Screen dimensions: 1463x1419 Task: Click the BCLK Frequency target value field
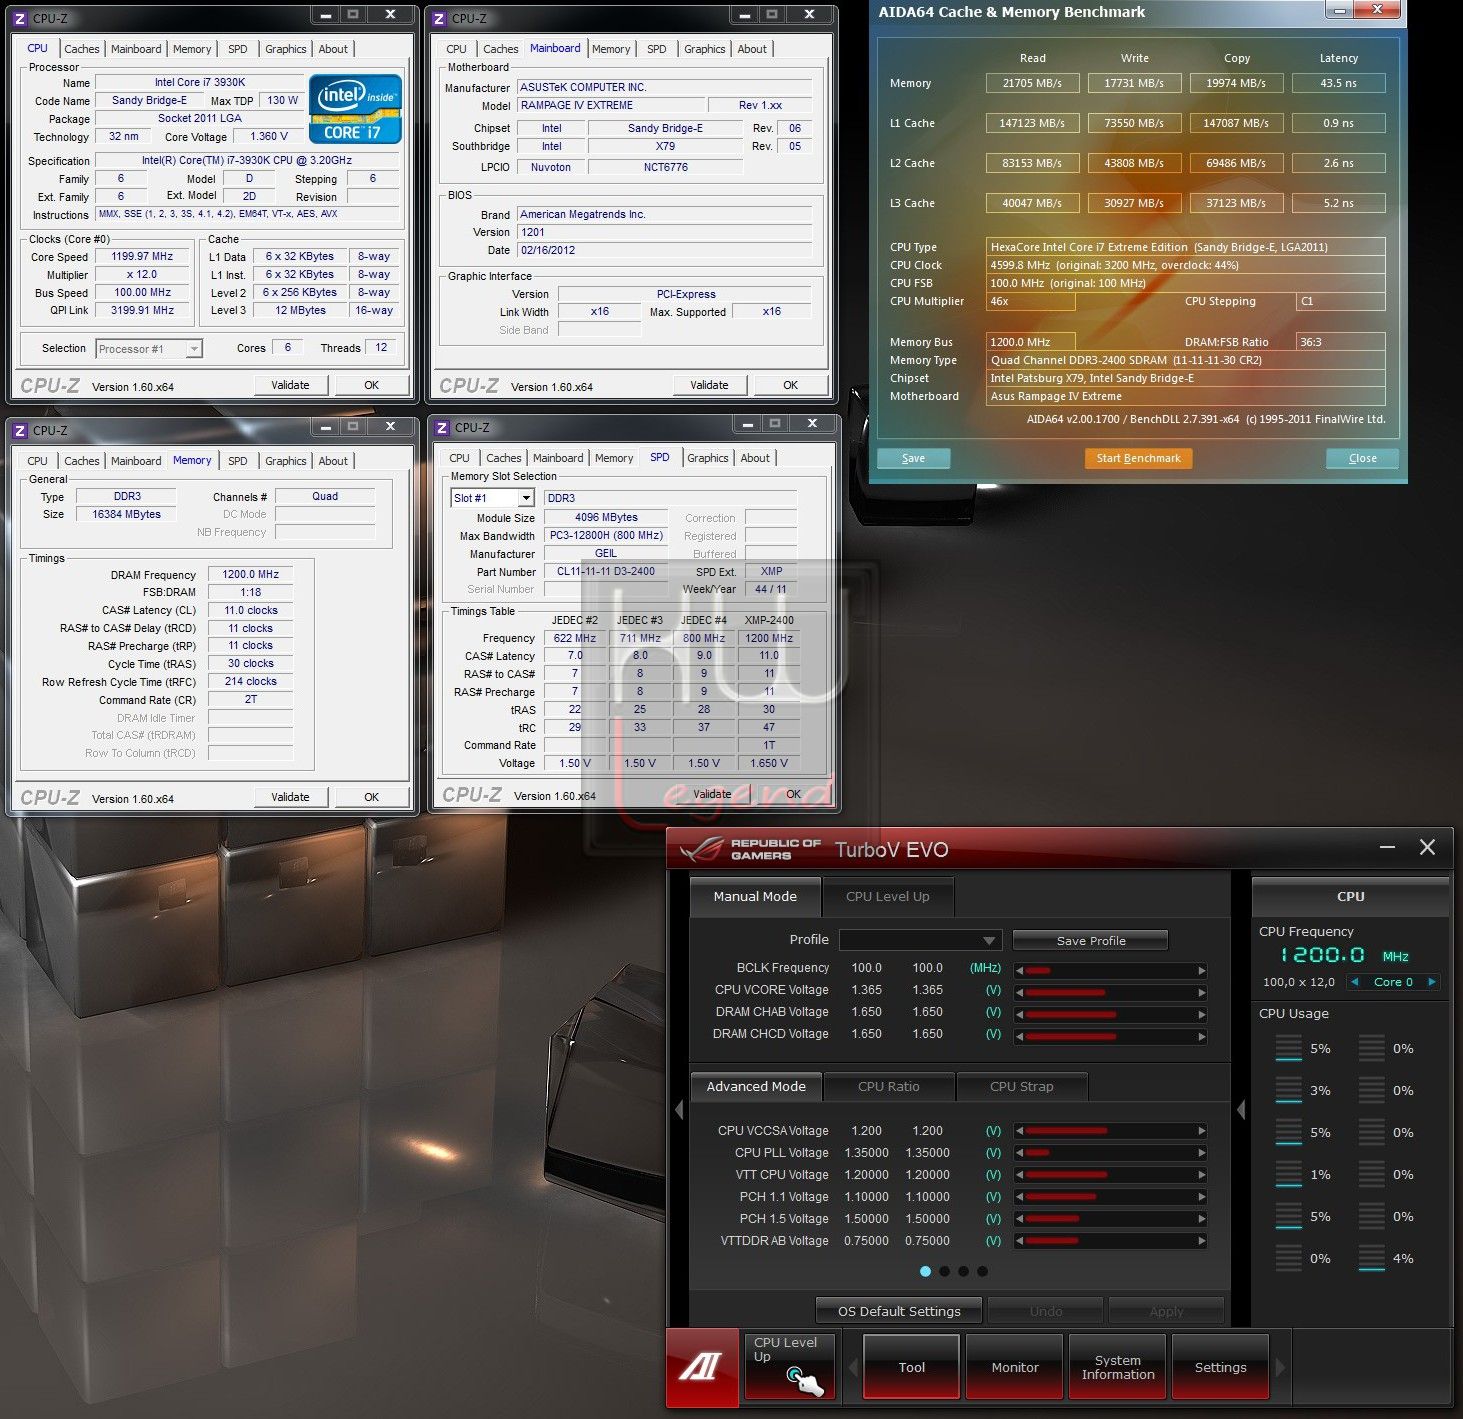tap(927, 968)
